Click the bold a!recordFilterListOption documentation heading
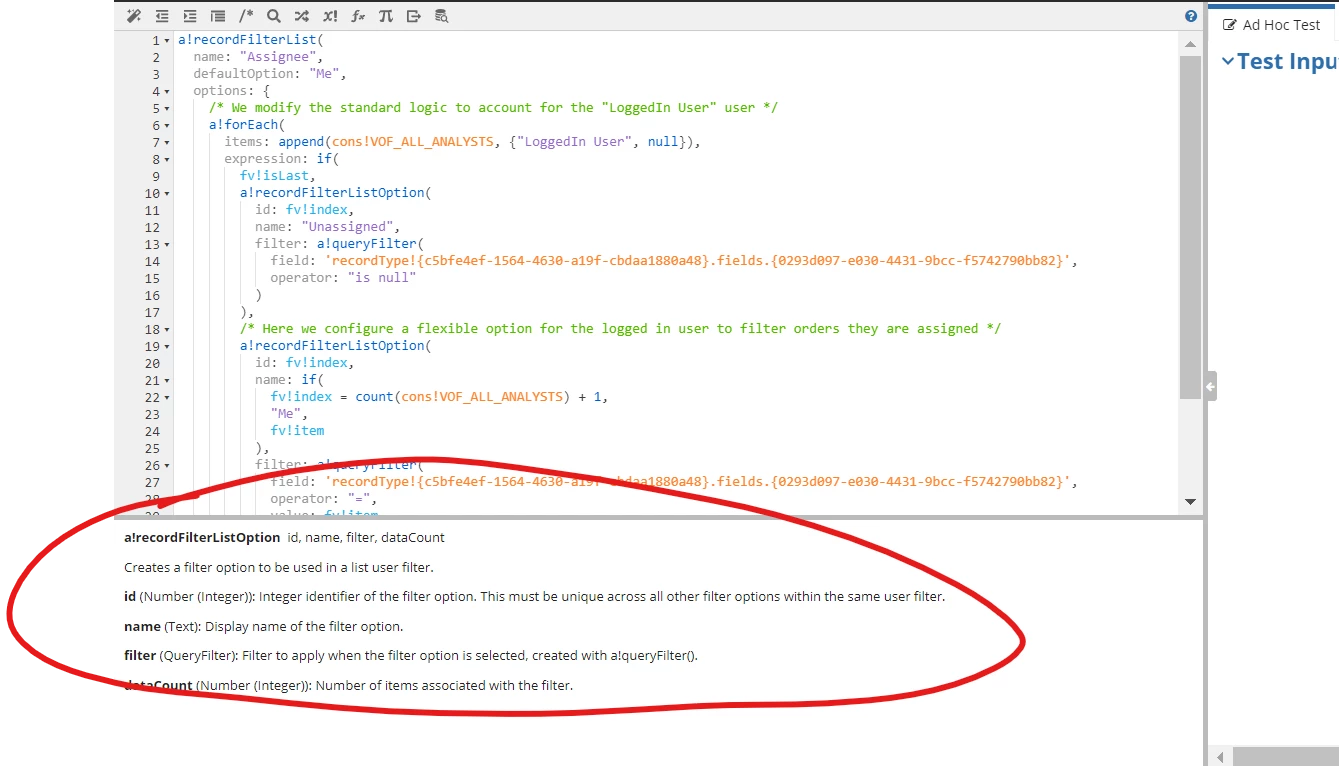The image size is (1339, 766). click(202, 538)
